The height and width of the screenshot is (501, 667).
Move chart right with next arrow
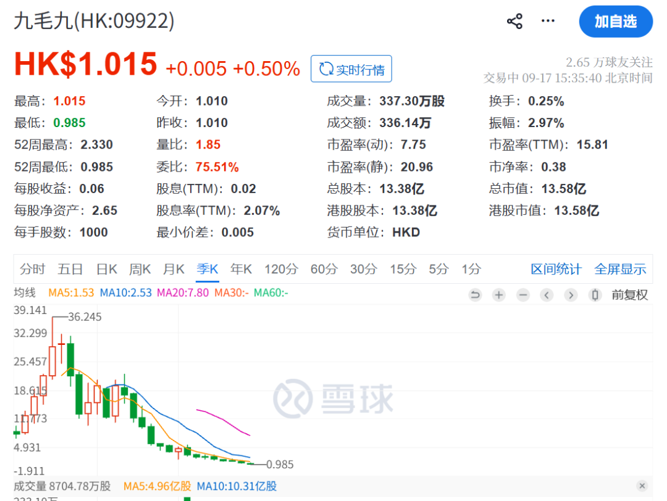(571, 295)
